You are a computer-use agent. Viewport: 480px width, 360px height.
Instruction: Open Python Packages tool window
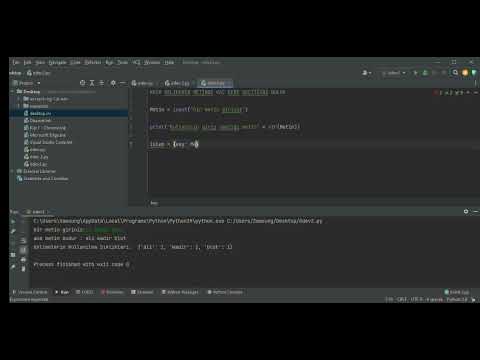tap(180, 292)
